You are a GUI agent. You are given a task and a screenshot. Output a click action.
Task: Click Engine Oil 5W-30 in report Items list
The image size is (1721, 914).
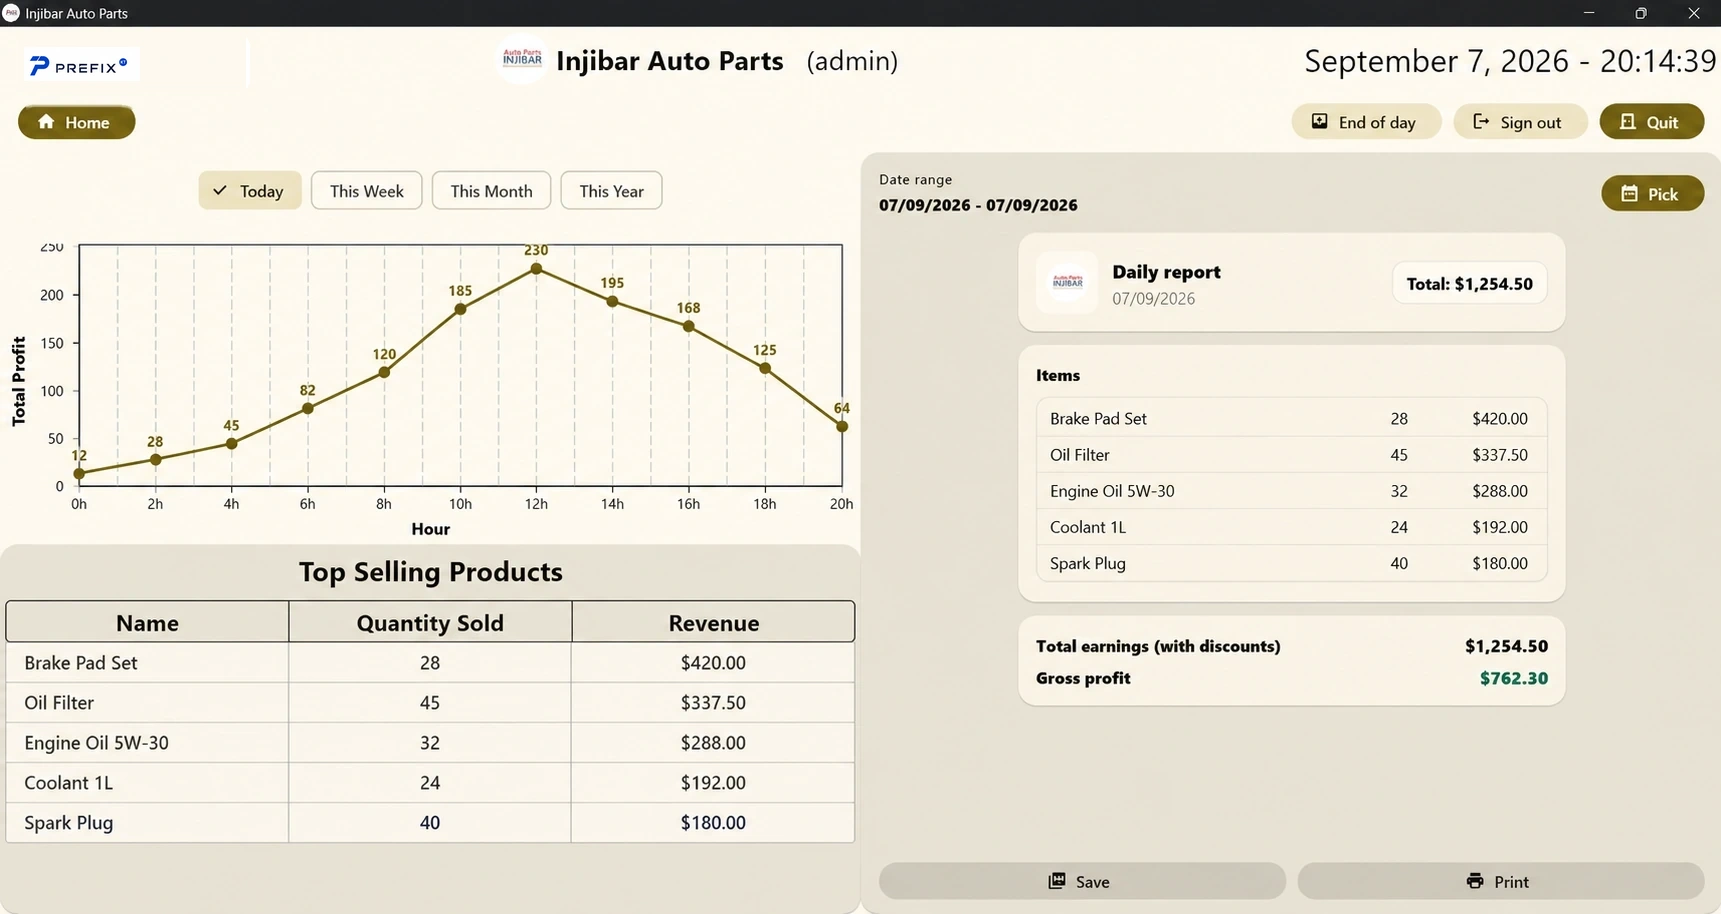(1291, 491)
